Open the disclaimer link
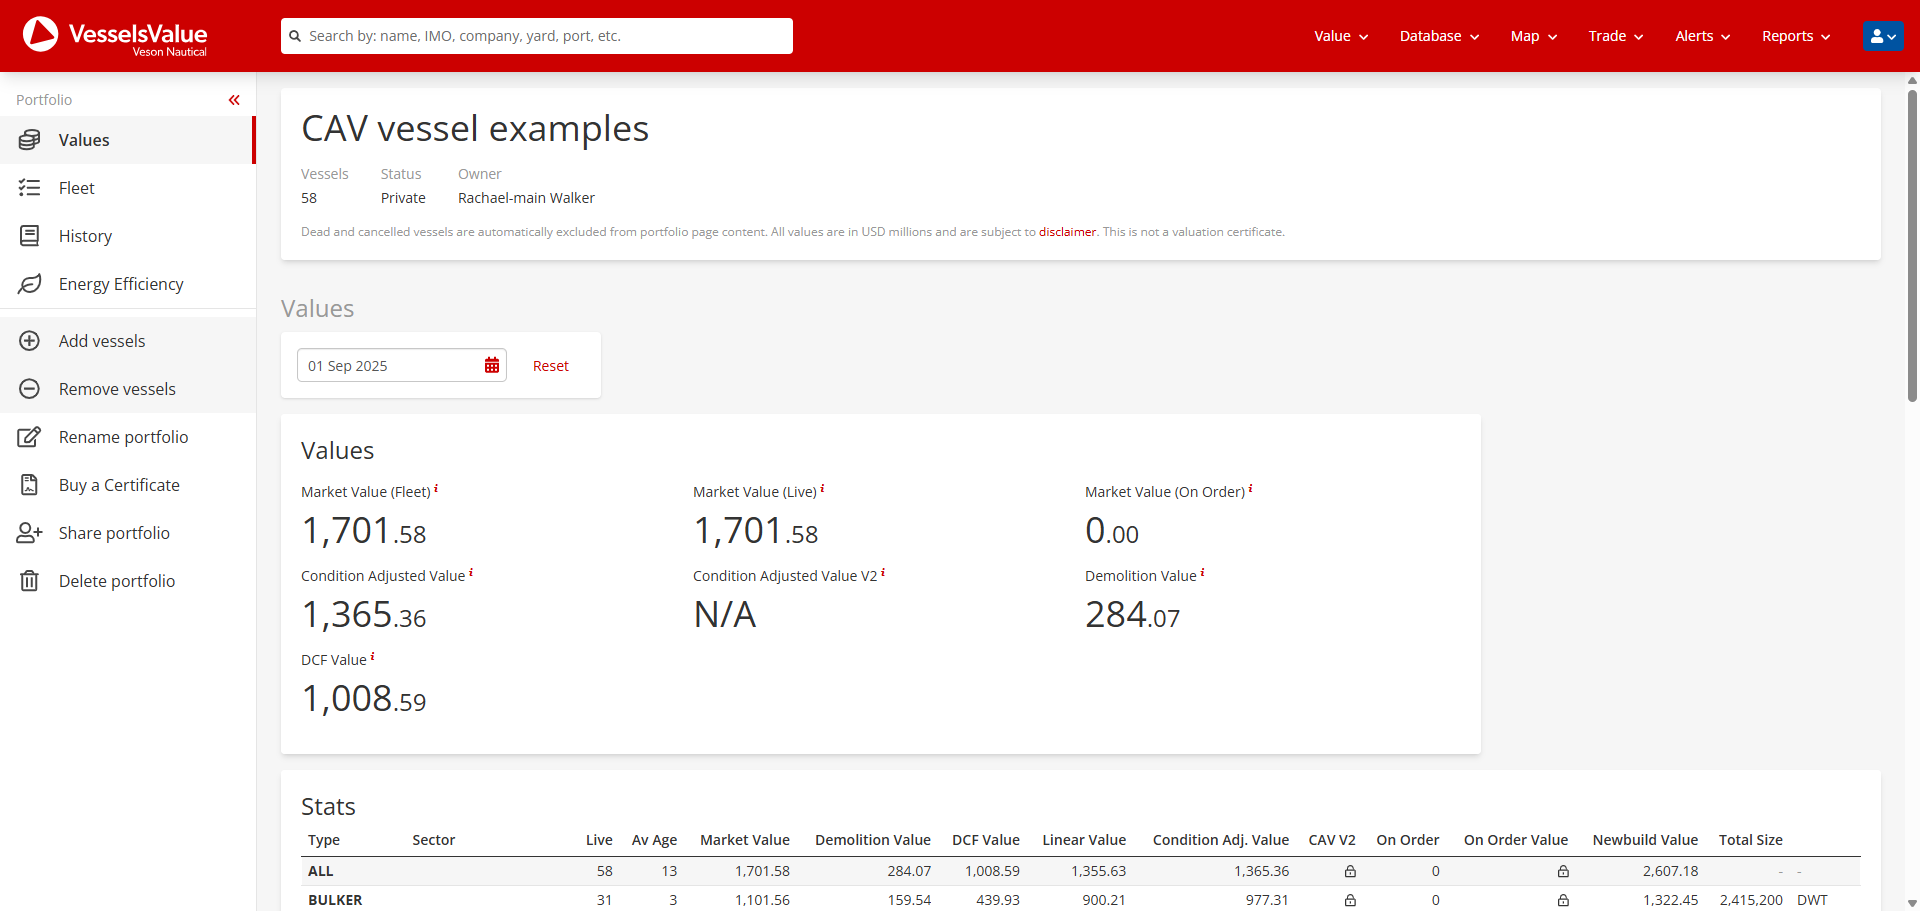1920x911 pixels. 1067,232
